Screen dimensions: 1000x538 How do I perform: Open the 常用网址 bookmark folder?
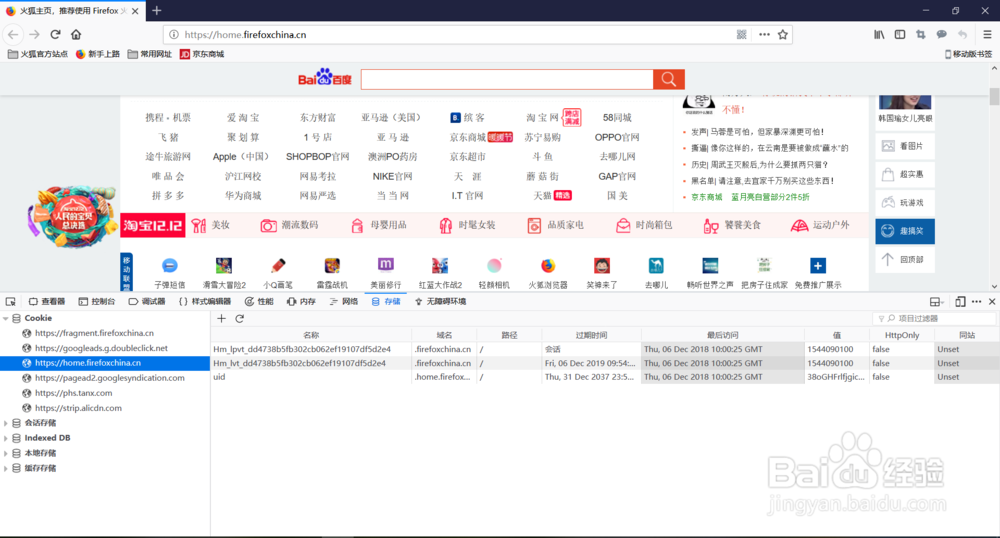[x=150, y=54]
